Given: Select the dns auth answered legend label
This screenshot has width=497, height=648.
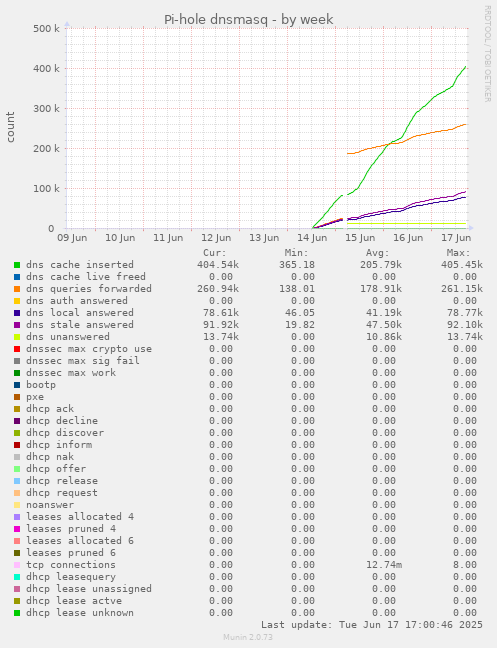Looking at the screenshot, I should 77,301.
